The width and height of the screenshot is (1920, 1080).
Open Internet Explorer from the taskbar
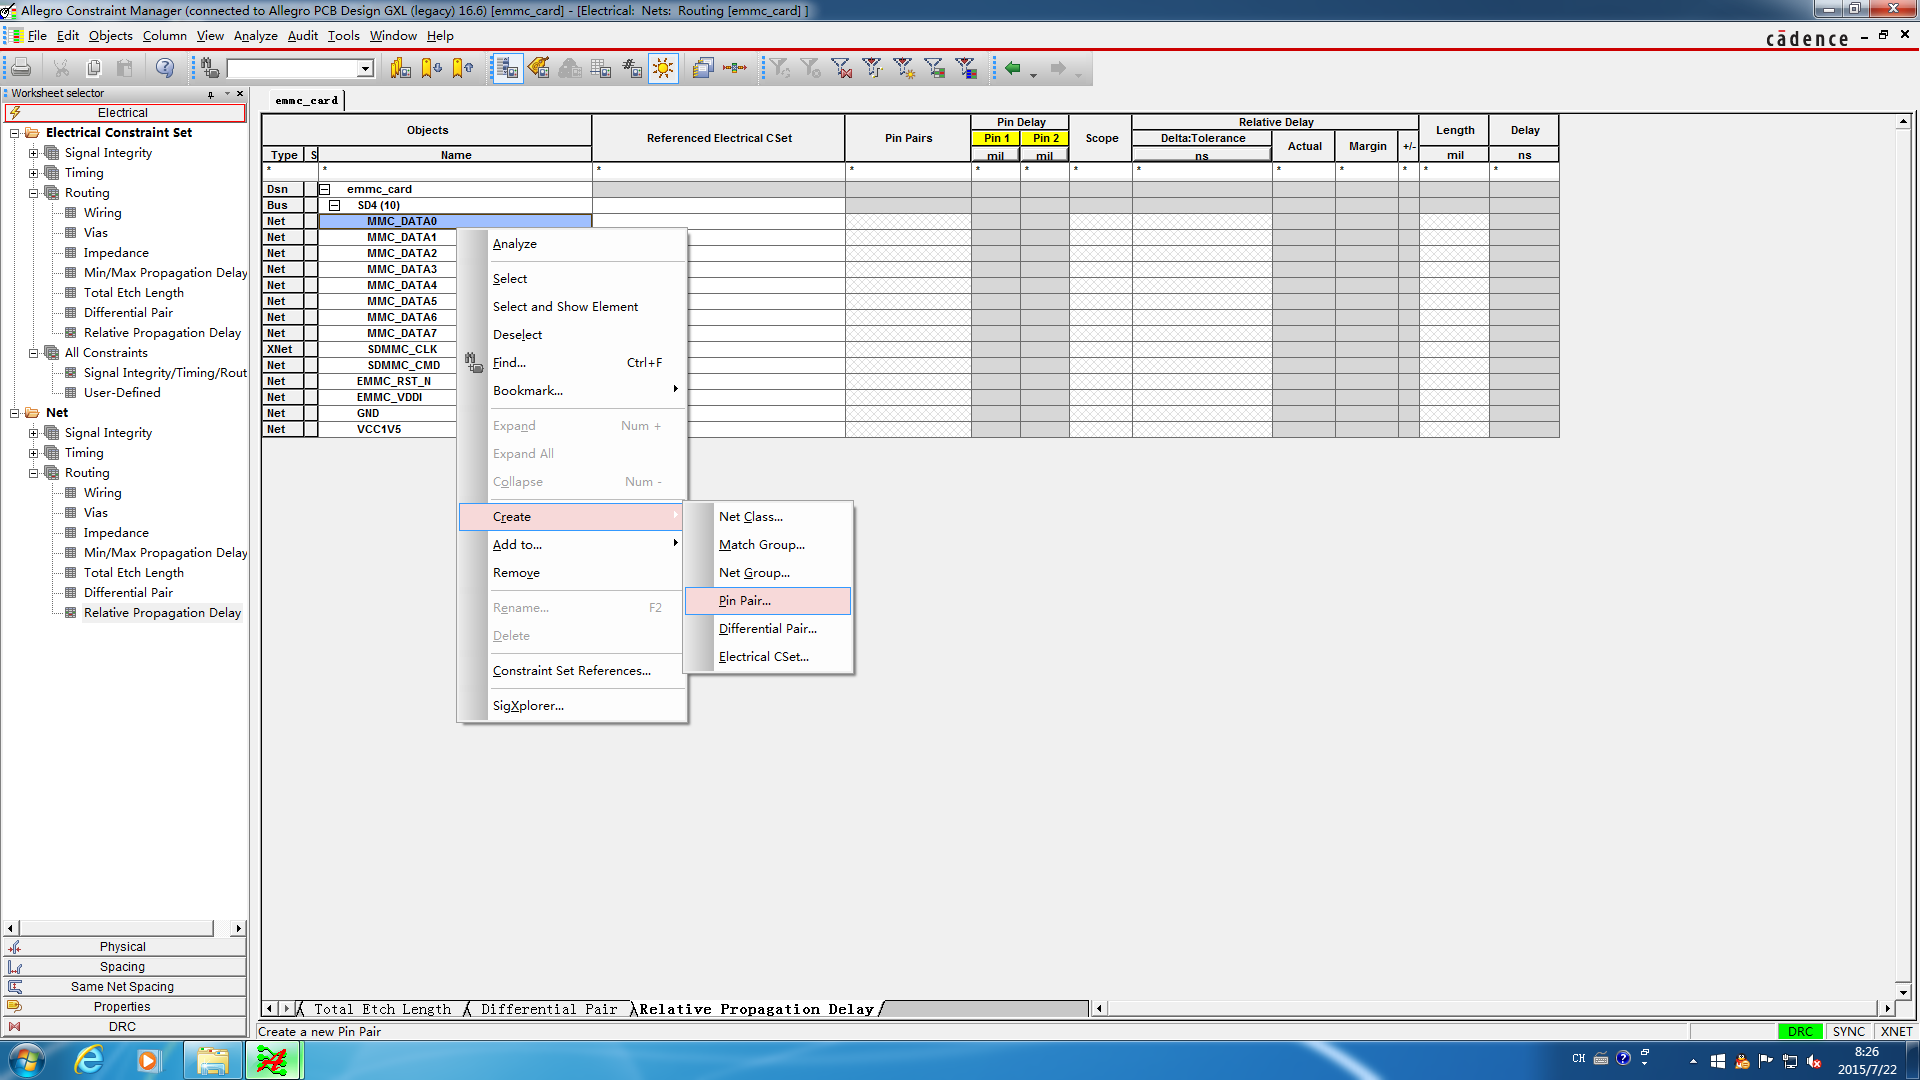(x=90, y=1060)
